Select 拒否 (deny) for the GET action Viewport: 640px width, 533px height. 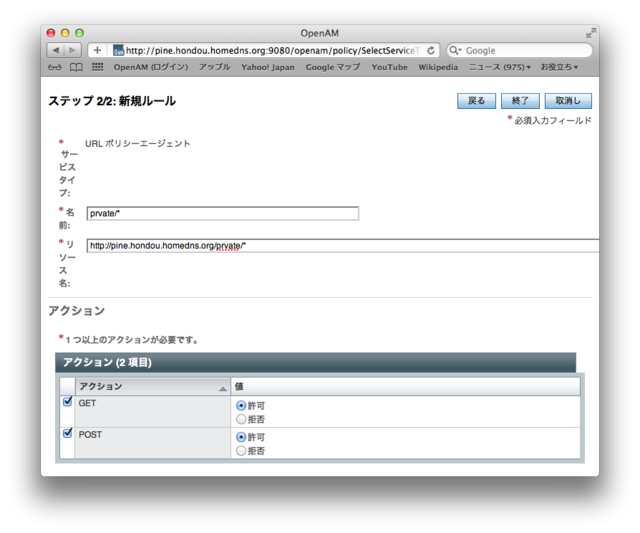click(241, 419)
